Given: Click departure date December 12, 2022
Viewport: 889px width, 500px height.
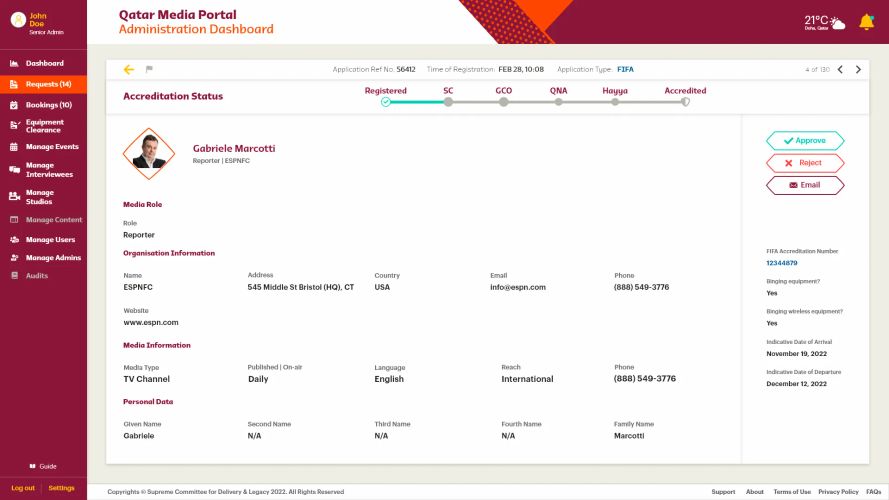Looking at the screenshot, I should click(x=796, y=384).
